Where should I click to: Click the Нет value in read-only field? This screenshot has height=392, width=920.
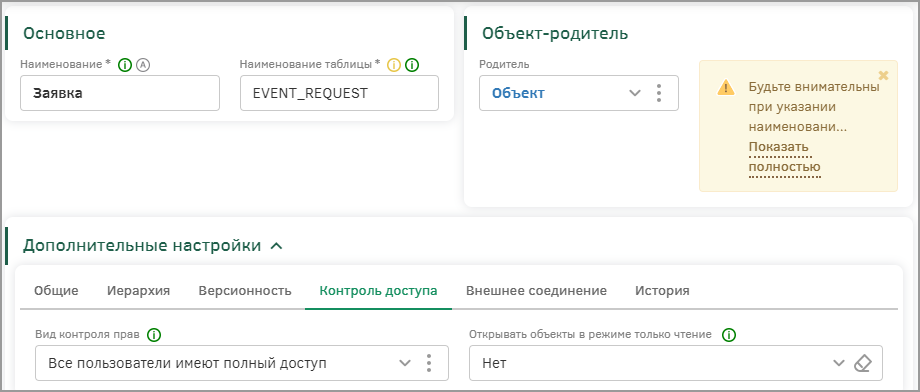tap(494, 363)
